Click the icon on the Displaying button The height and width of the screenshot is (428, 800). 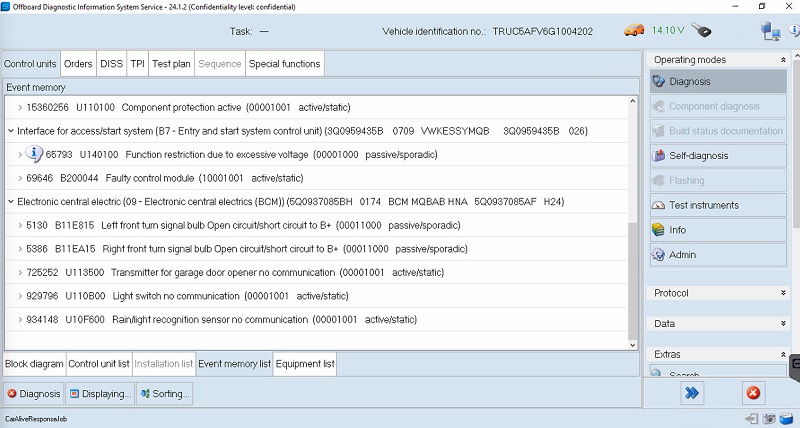pyautogui.click(x=74, y=393)
